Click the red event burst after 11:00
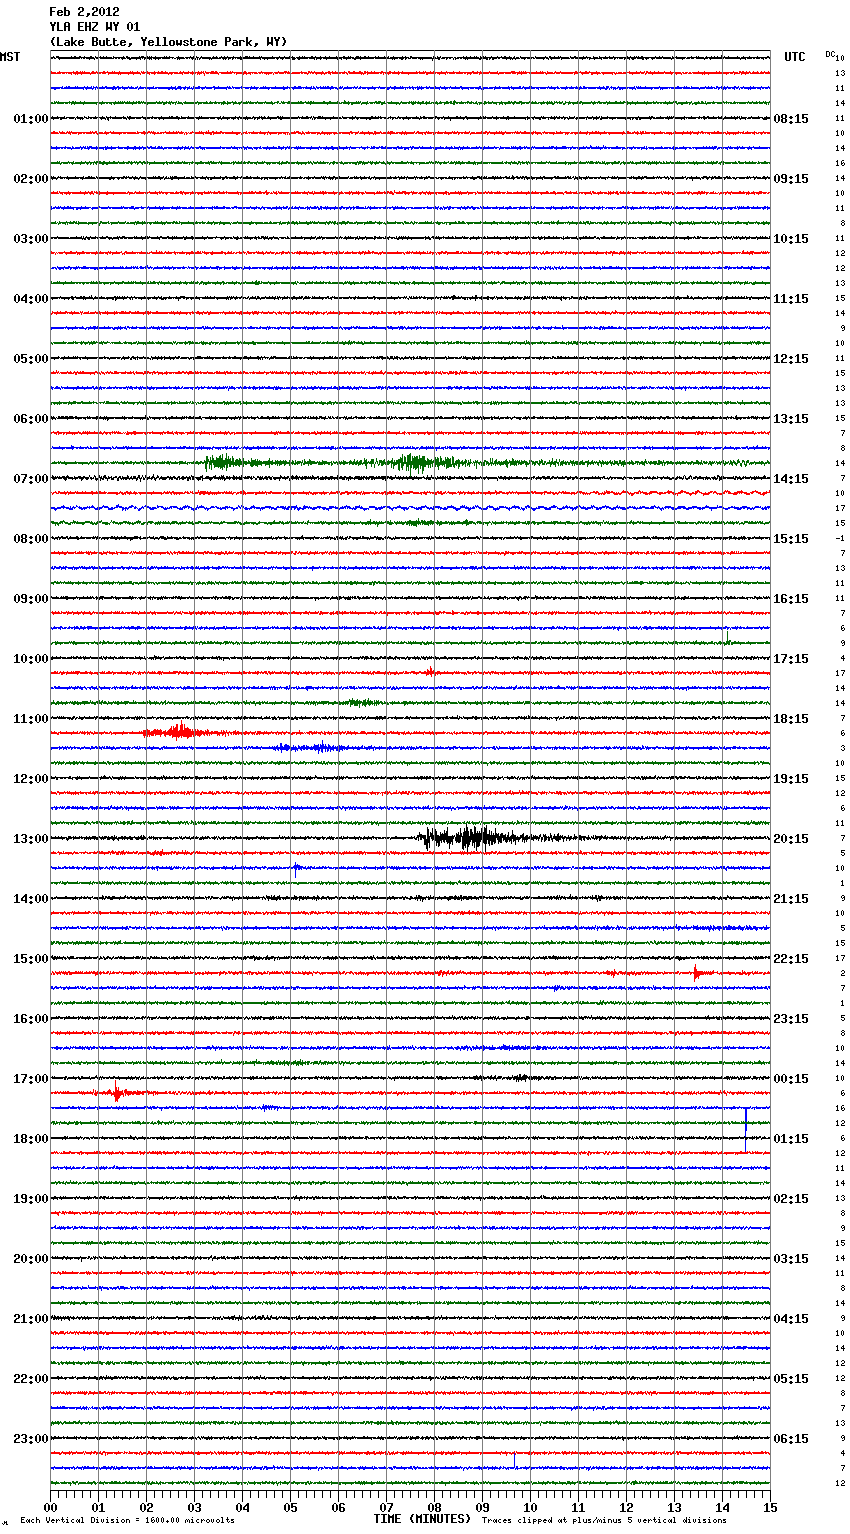The width and height of the screenshot is (850, 1534). pyautogui.click(x=178, y=732)
